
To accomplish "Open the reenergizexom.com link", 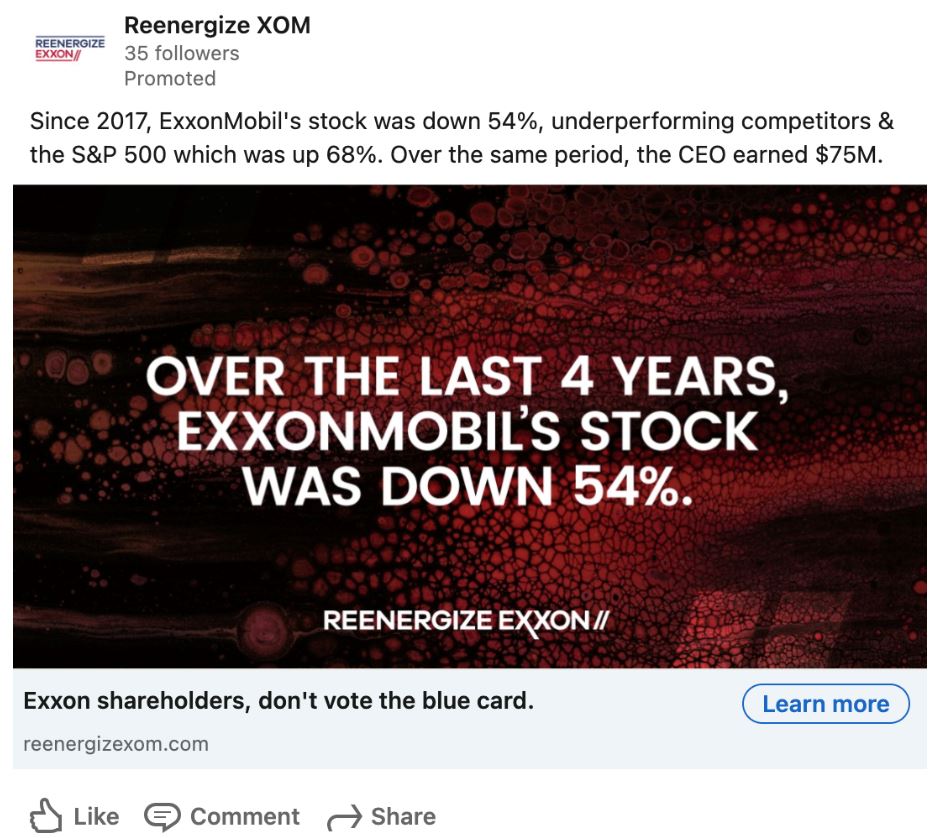I will 116,743.
